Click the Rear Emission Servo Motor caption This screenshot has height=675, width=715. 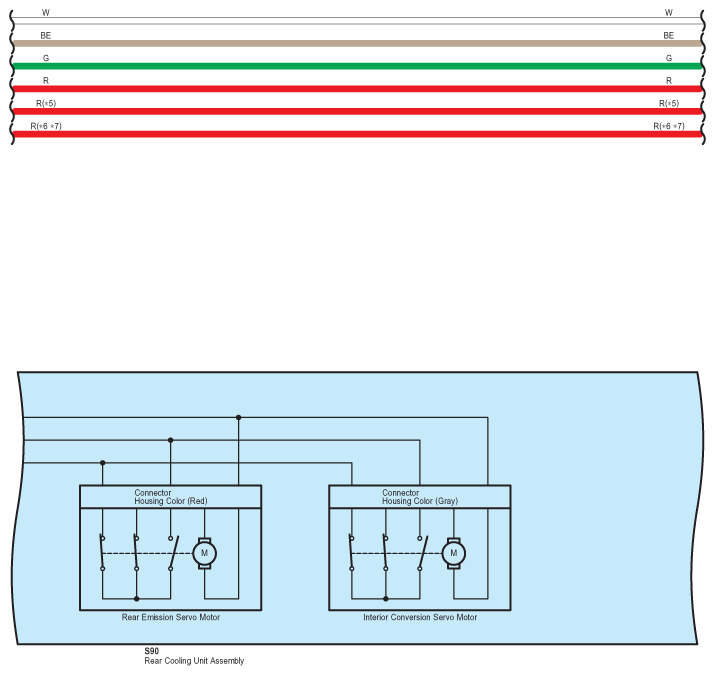click(170, 617)
